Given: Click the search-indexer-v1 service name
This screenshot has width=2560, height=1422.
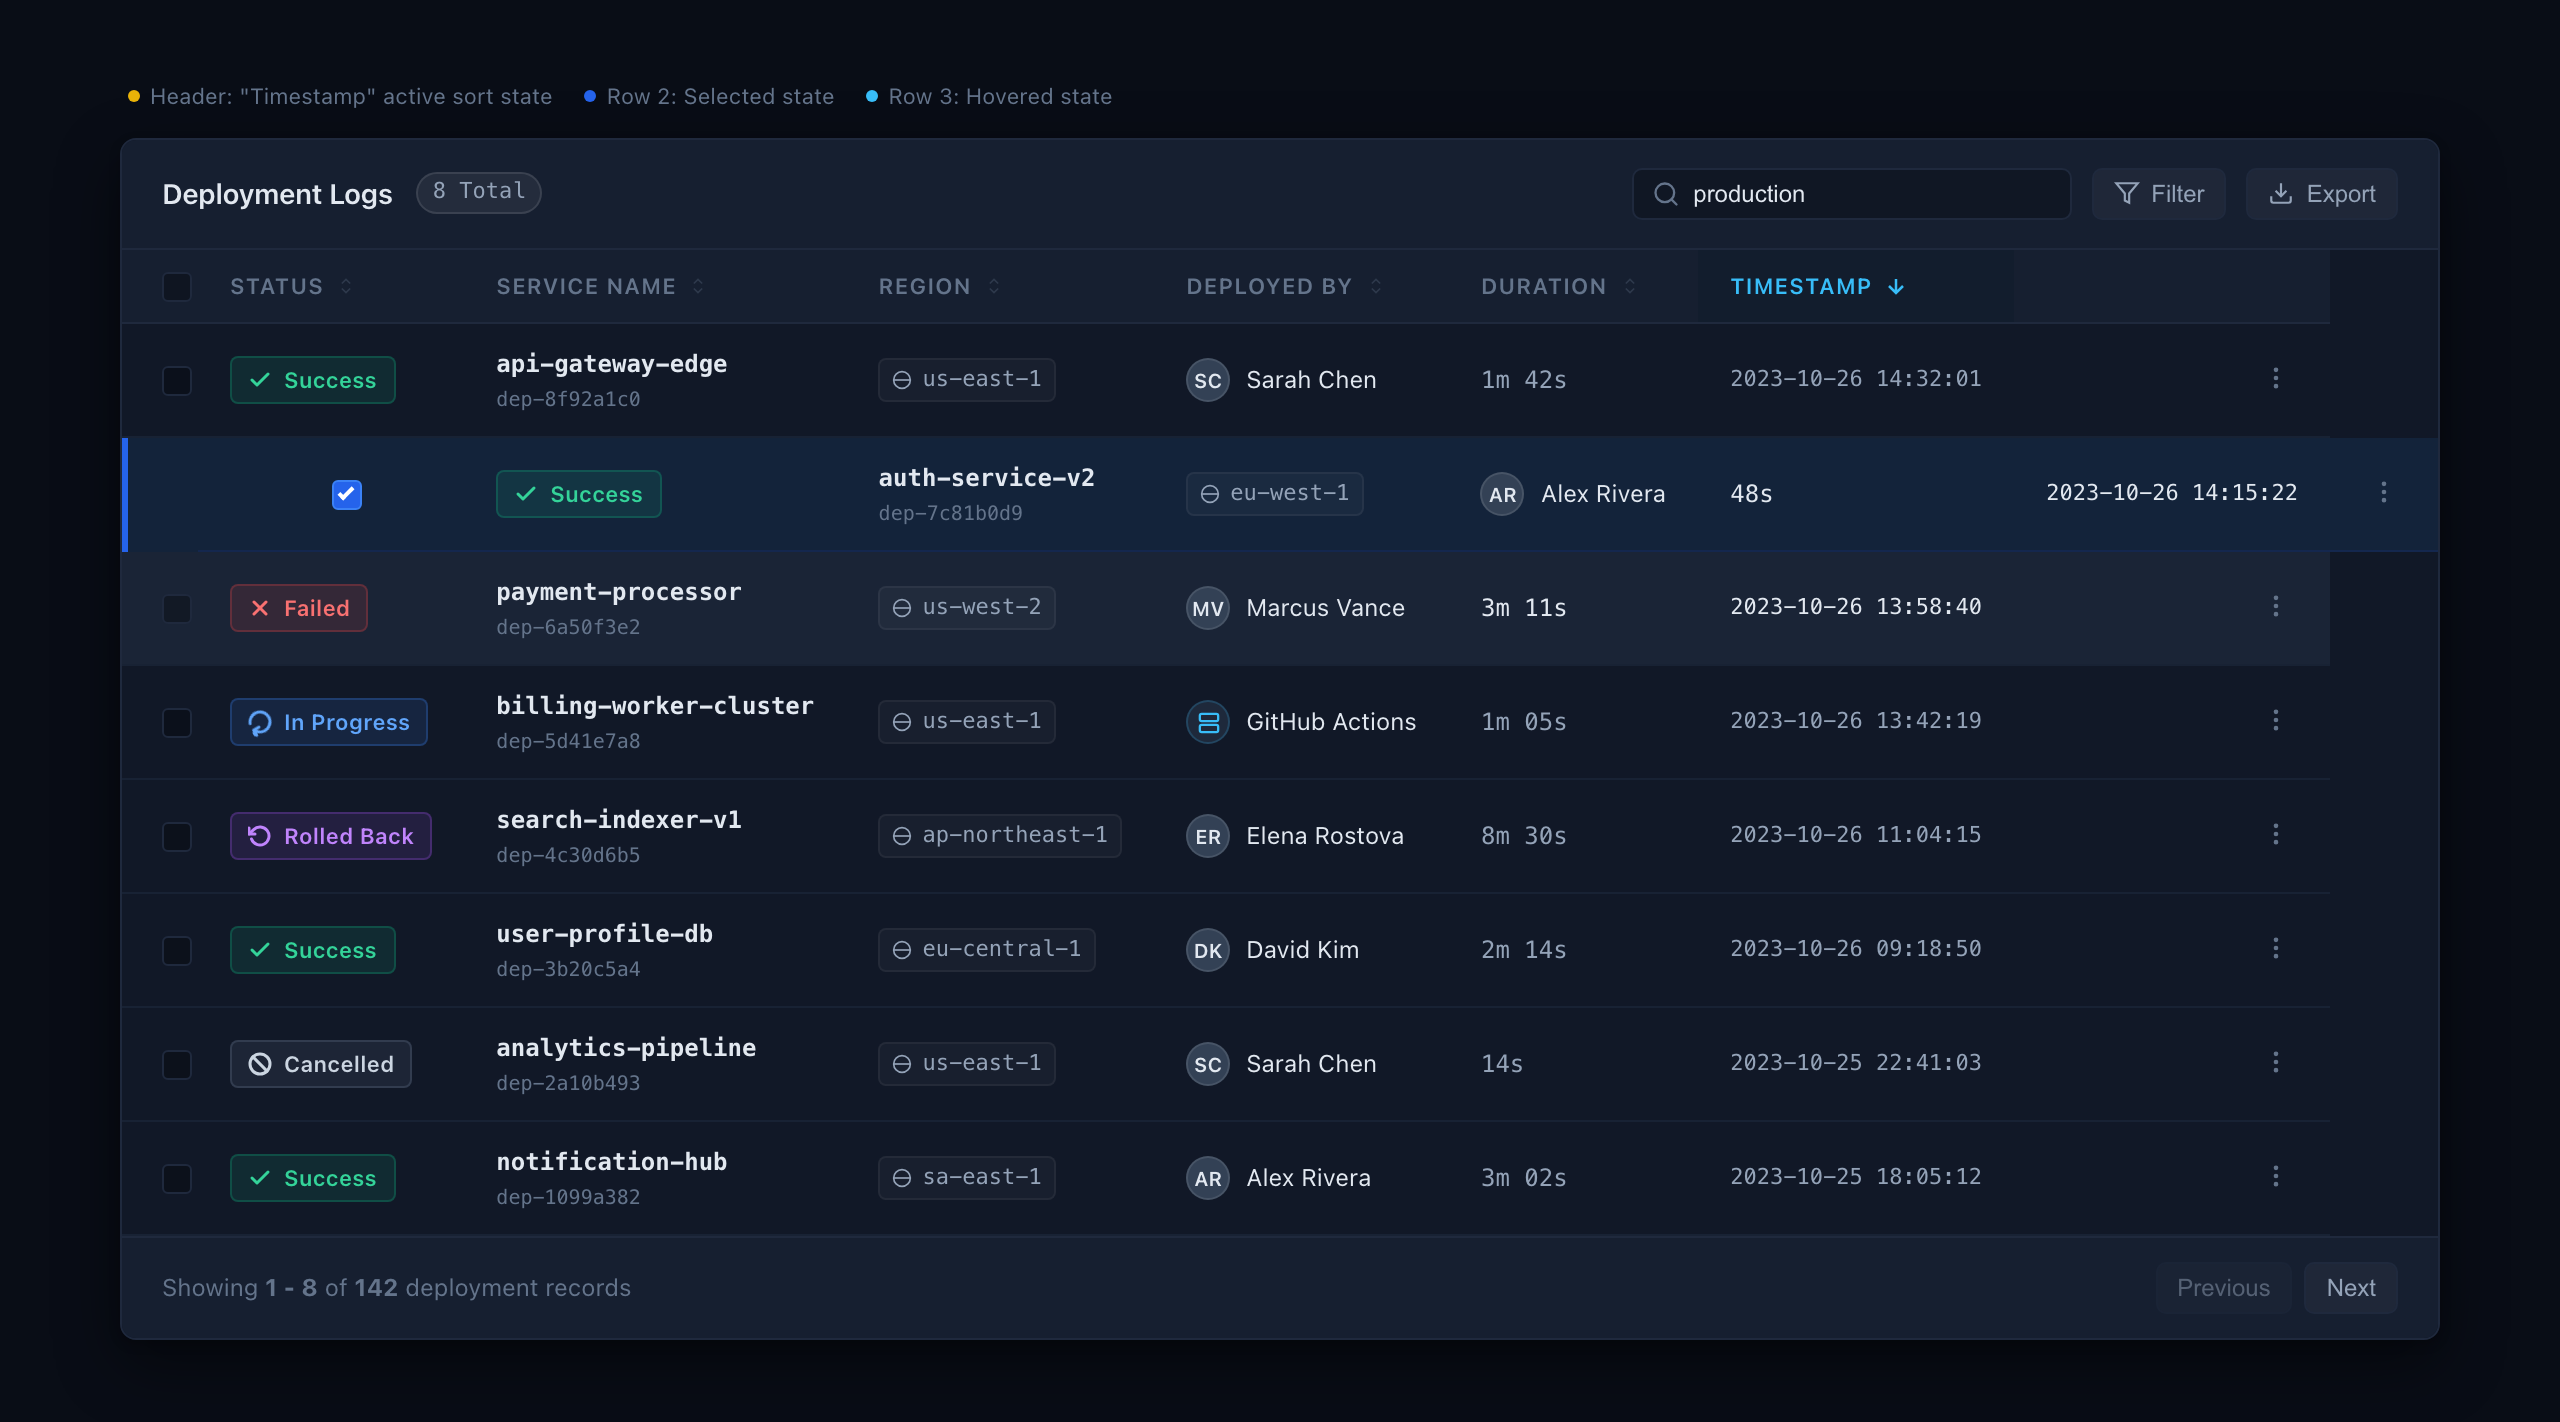Looking at the screenshot, I should [619, 820].
